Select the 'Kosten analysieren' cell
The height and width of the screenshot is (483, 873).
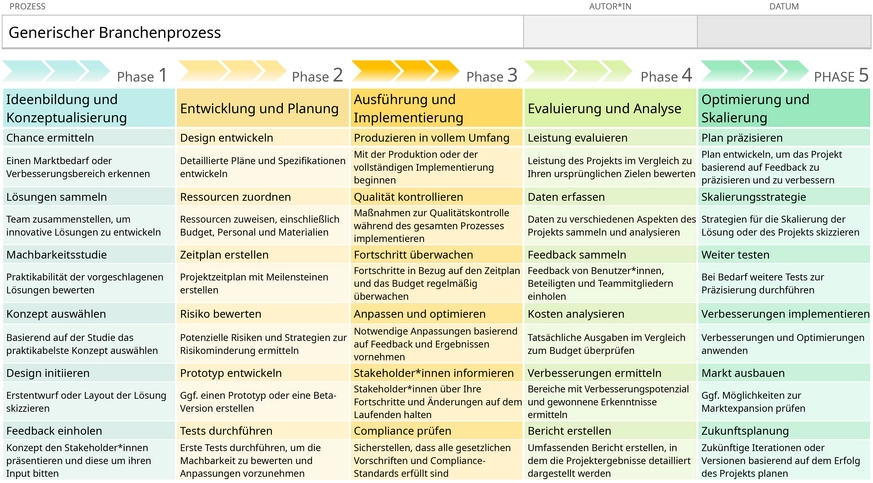coord(610,314)
